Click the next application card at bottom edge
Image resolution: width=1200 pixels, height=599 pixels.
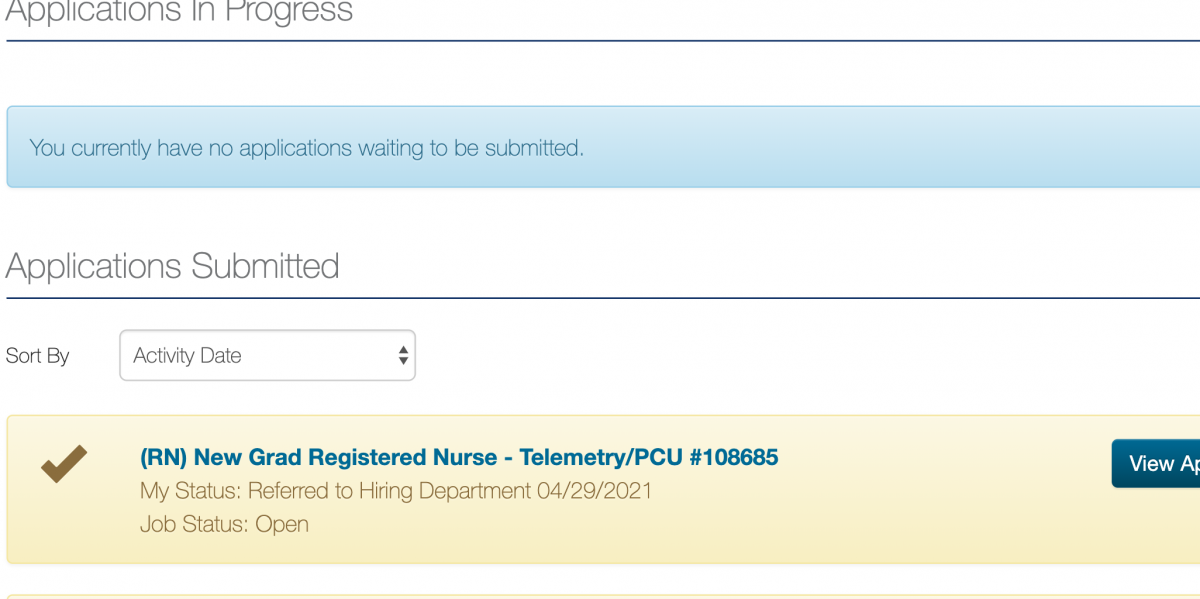(x=603, y=596)
